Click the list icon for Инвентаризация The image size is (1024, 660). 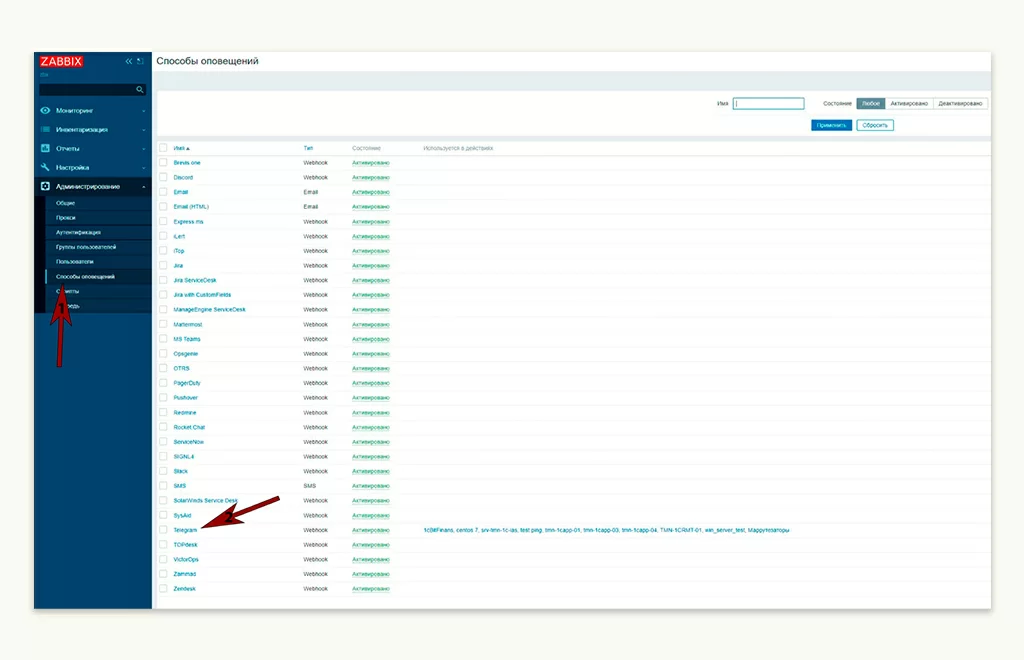coord(45,129)
